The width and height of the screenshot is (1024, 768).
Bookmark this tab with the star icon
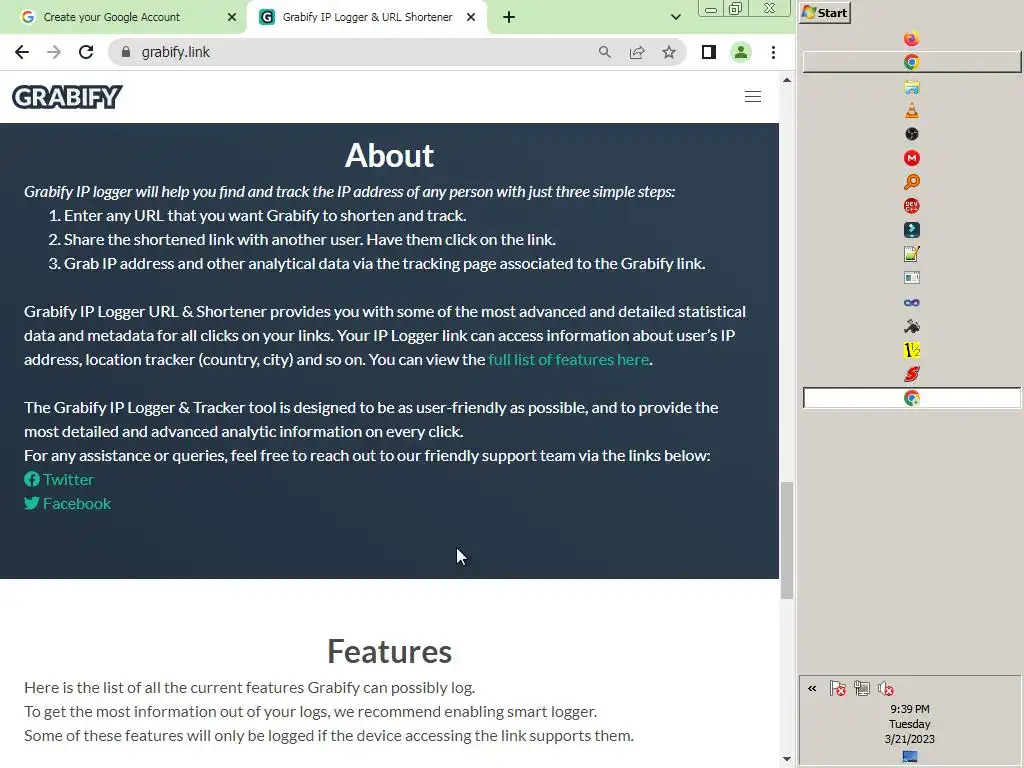[x=669, y=52]
